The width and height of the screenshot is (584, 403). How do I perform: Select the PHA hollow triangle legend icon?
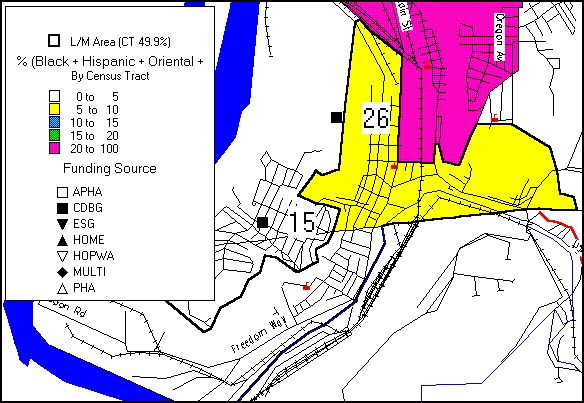pos(62,288)
